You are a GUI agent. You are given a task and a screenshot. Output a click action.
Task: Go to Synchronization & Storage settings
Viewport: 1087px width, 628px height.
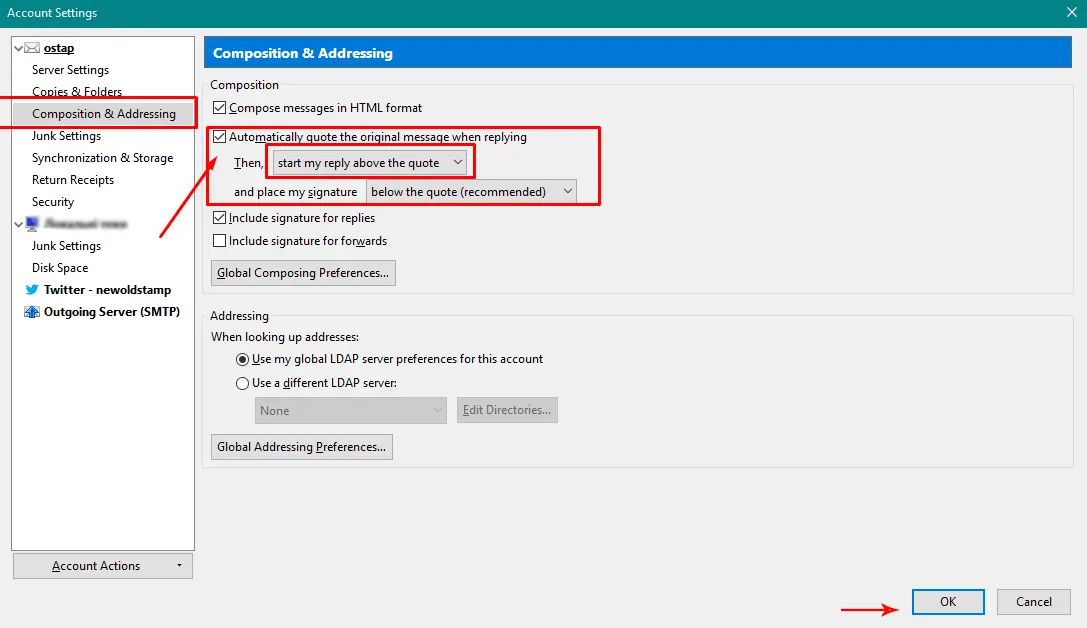(103, 158)
